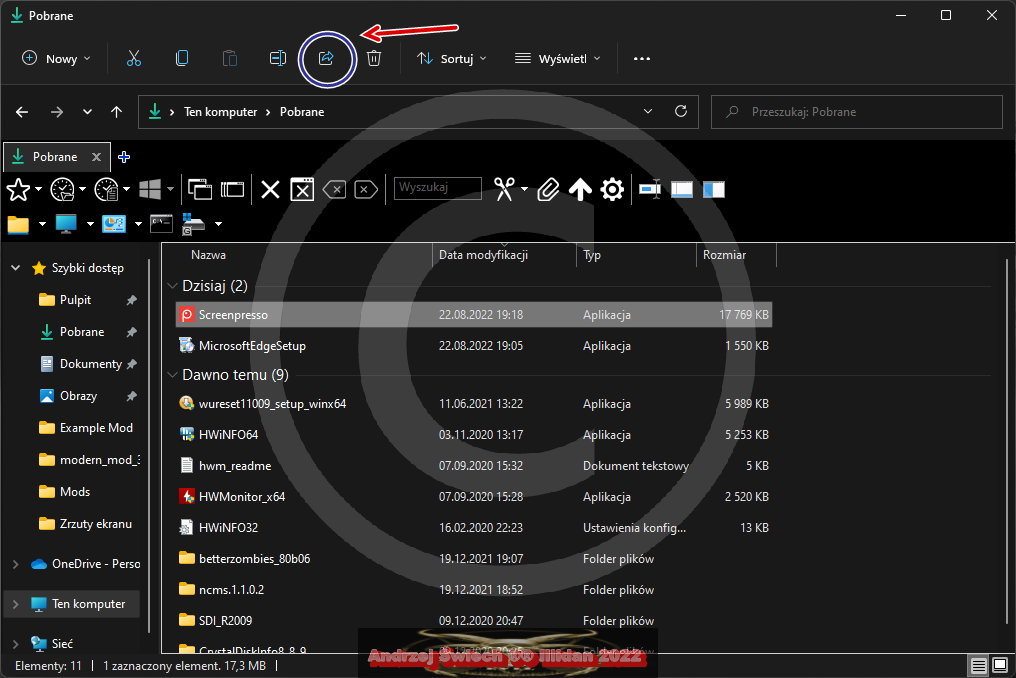Viewport: 1016px width, 678px height.
Task: Click the right-pointing tag with X icon
Action: point(366,190)
